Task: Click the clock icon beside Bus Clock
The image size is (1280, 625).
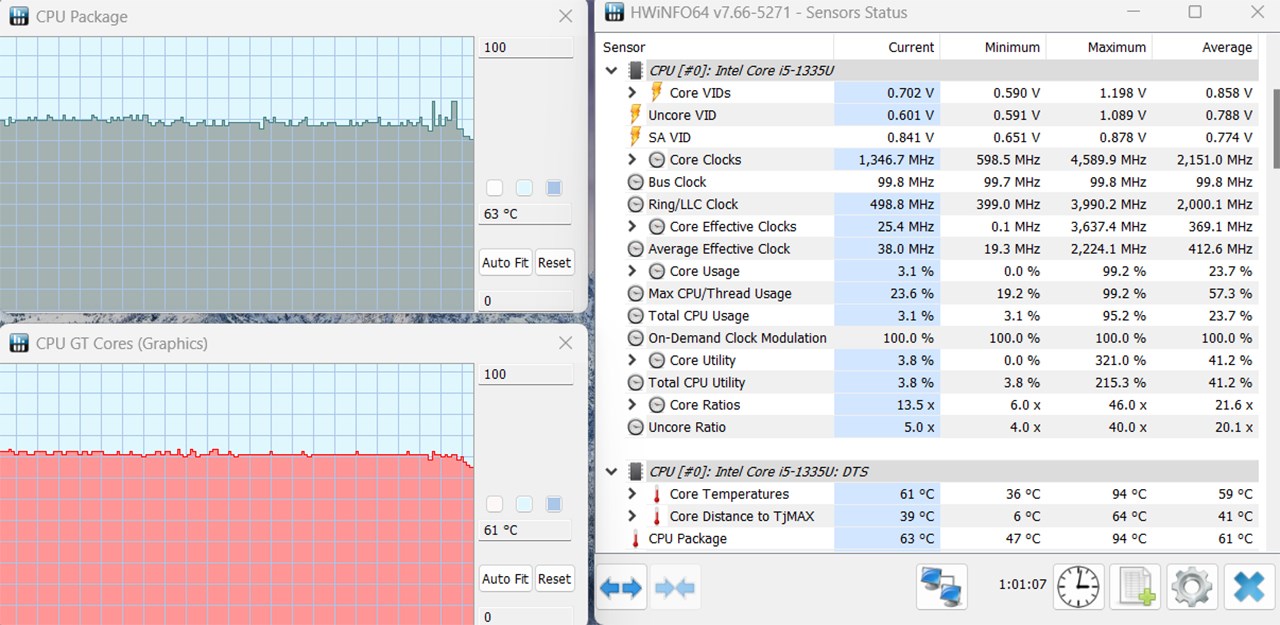Action: (x=635, y=182)
